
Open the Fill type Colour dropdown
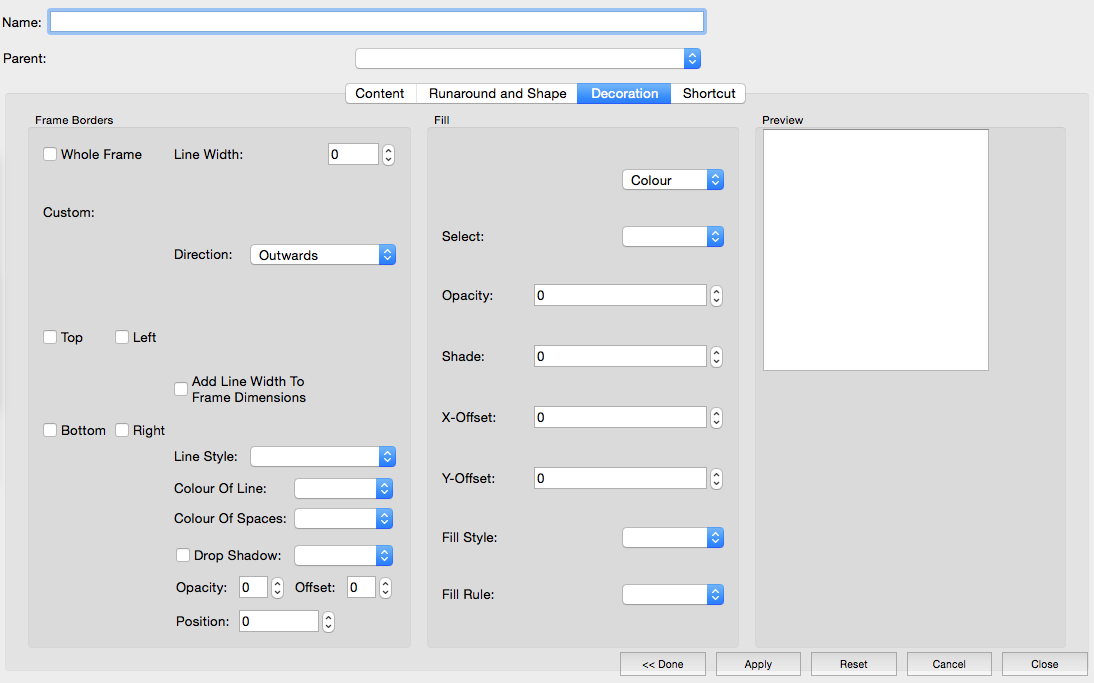(x=672, y=180)
